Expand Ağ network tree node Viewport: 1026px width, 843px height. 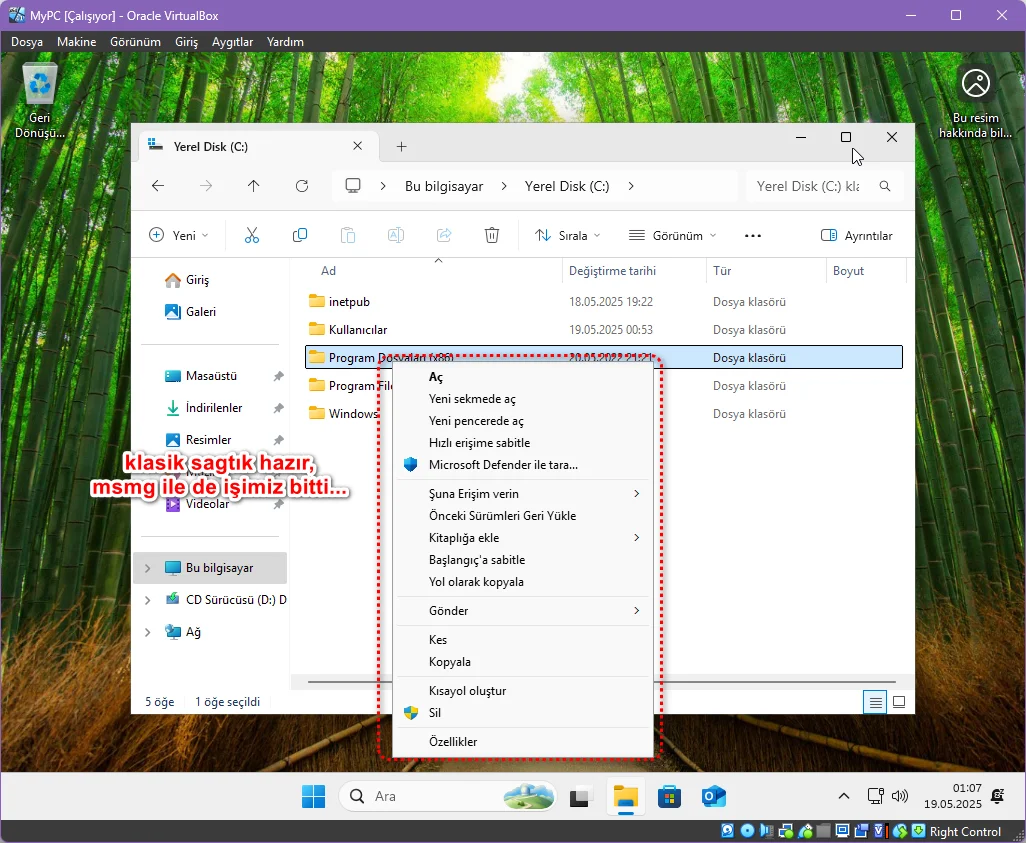pyautogui.click(x=148, y=632)
